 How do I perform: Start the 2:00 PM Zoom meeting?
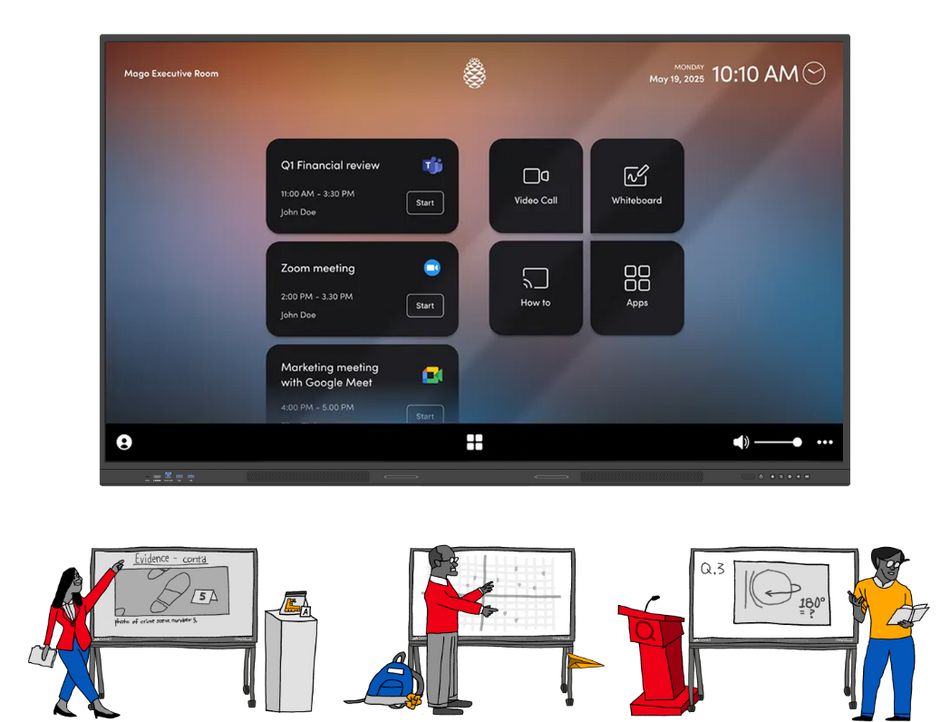click(x=425, y=306)
